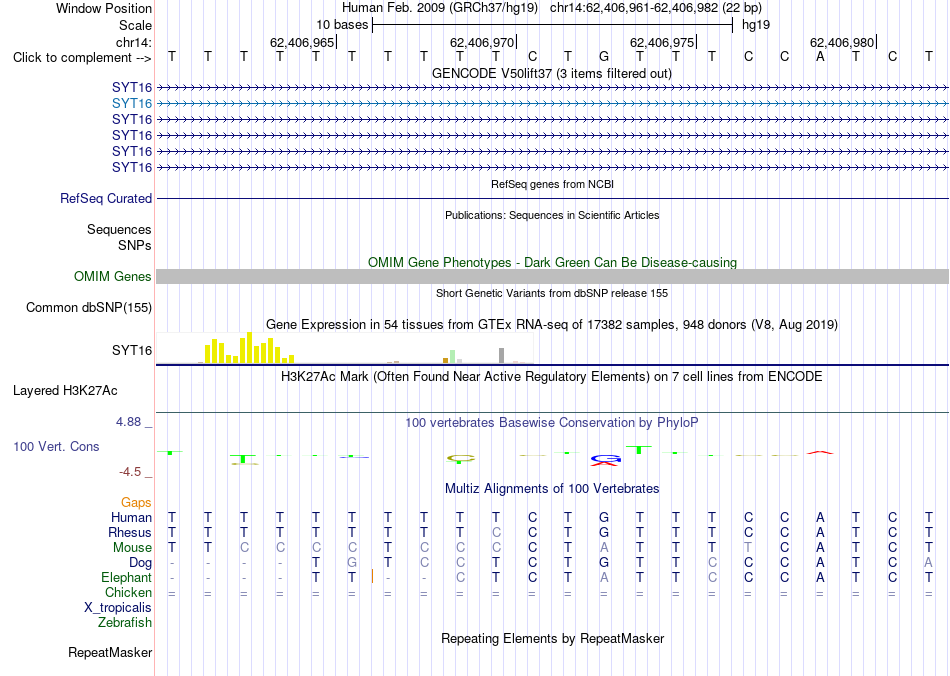Select the Chicken species label
Image resolution: width=950 pixels, height=676 pixels.
click(x=128, y=593)
